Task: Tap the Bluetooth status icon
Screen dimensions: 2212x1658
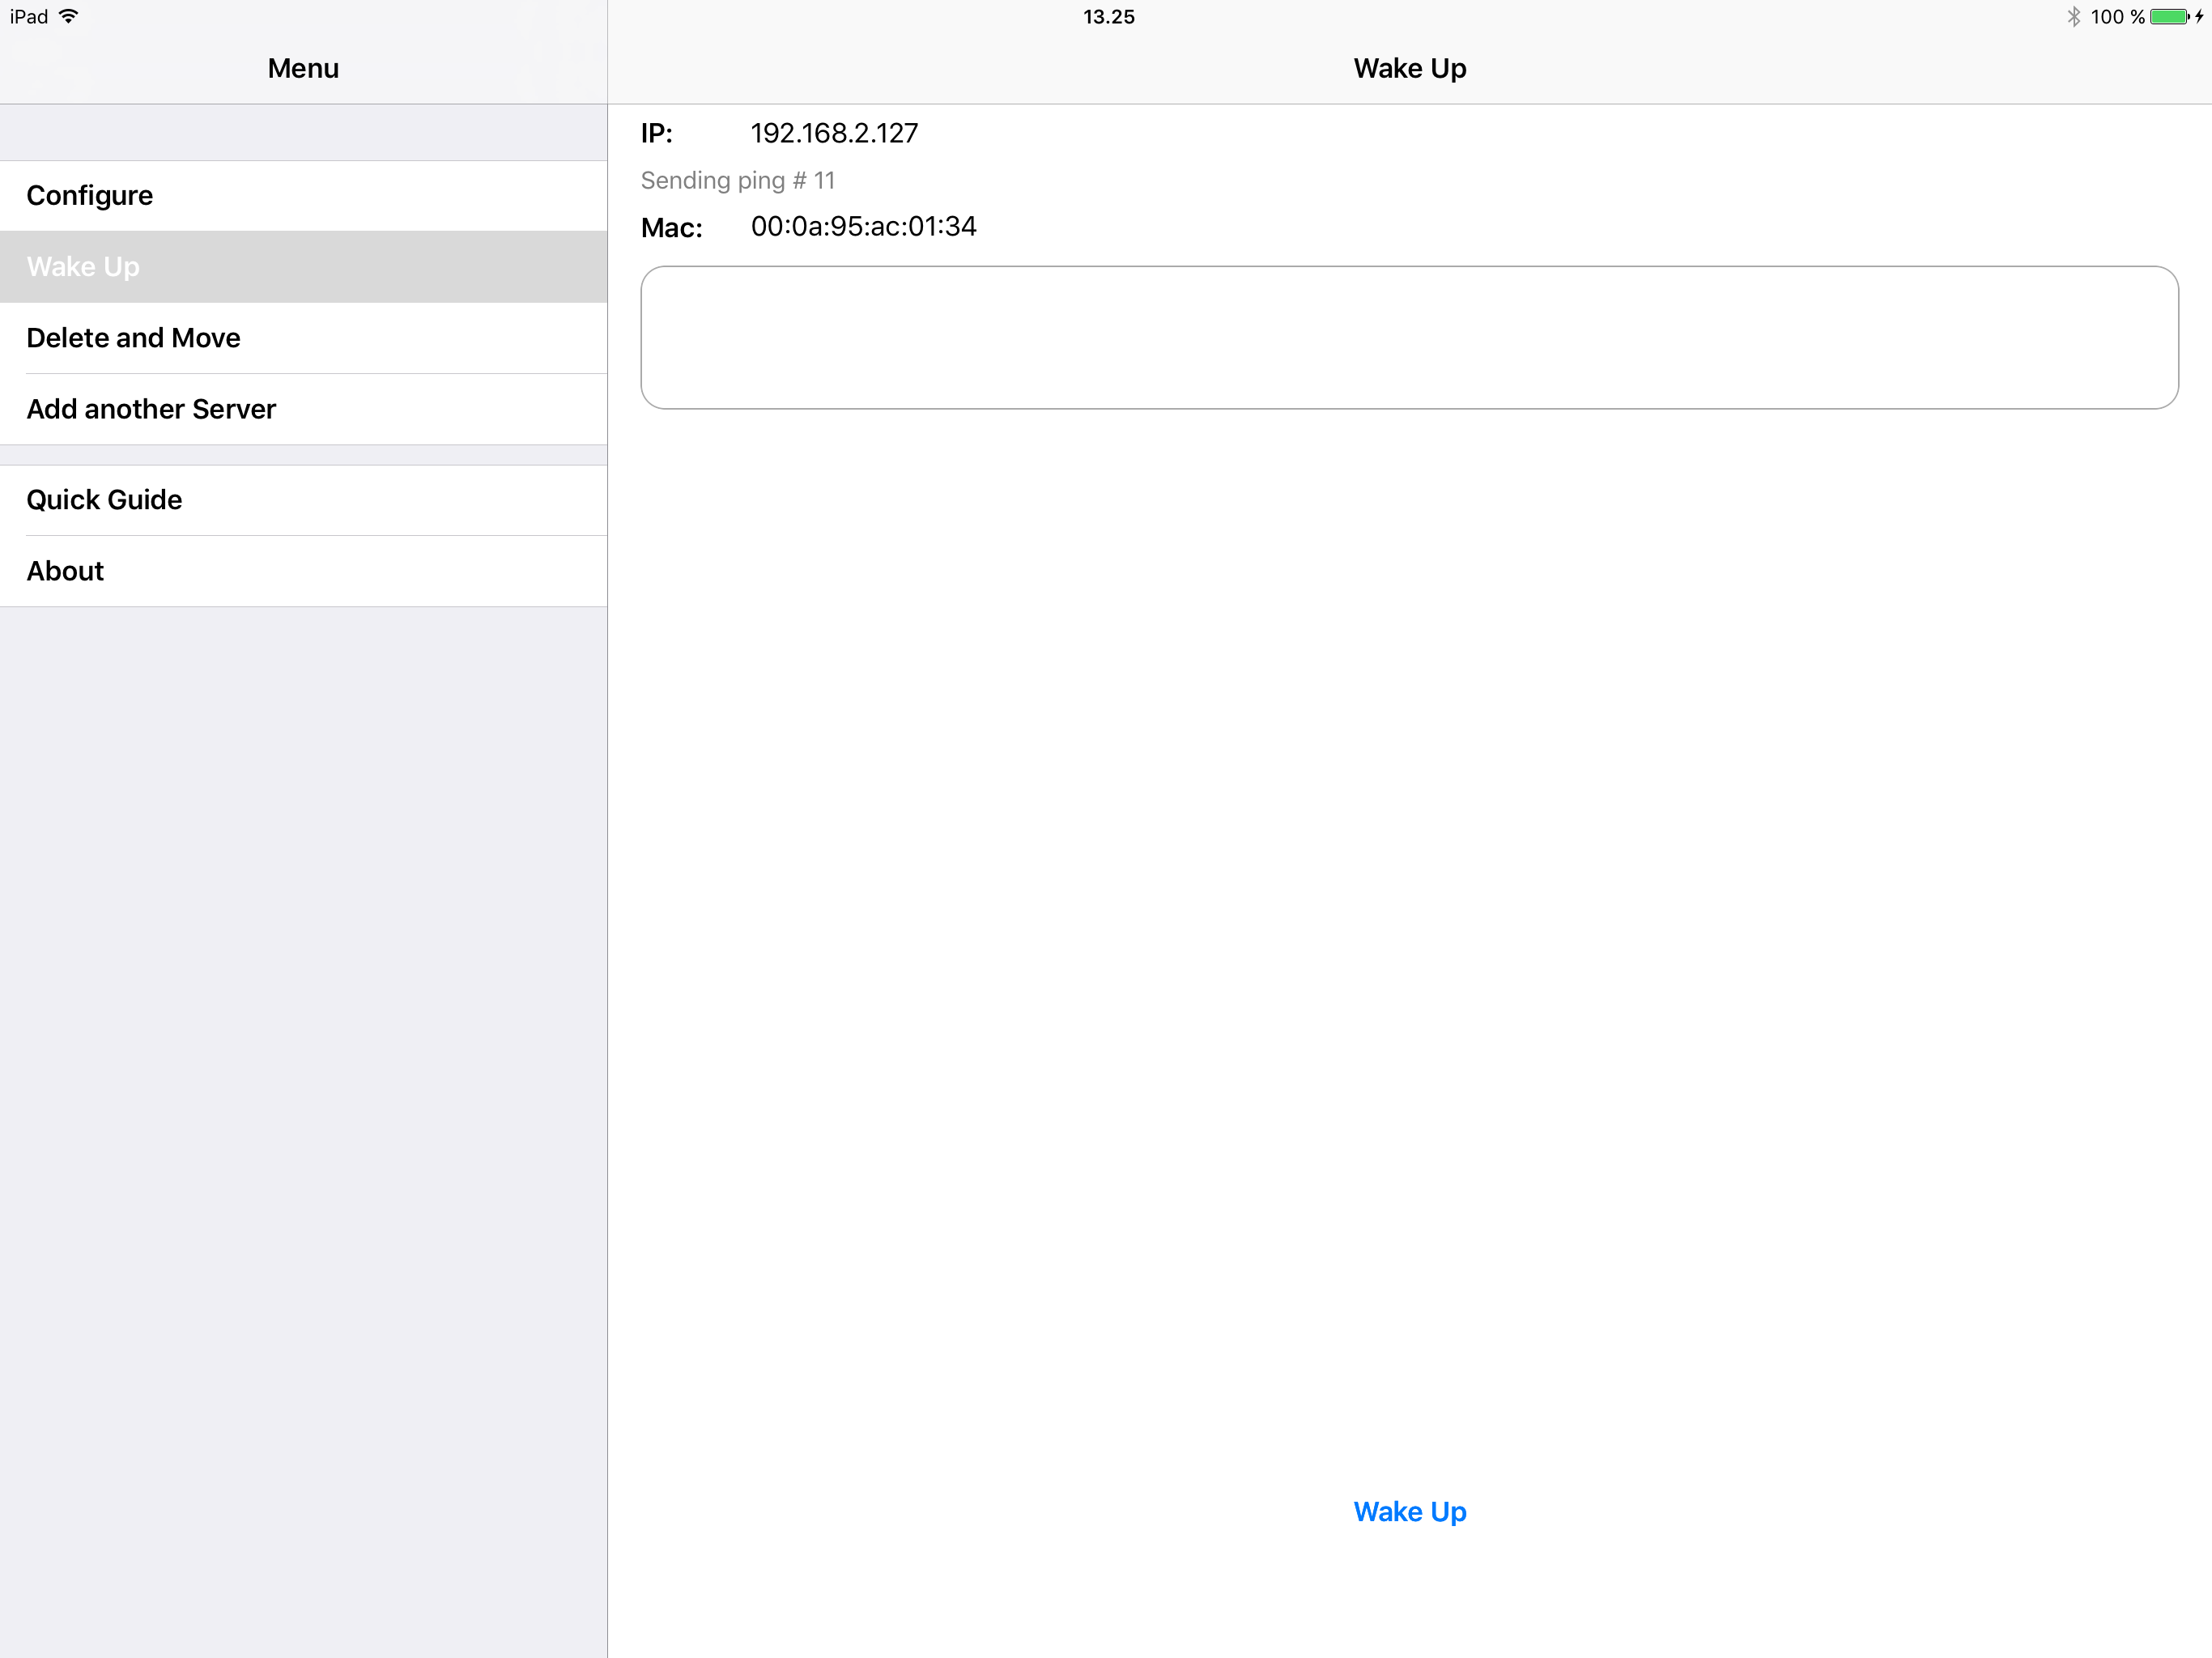Action: 2073,16
